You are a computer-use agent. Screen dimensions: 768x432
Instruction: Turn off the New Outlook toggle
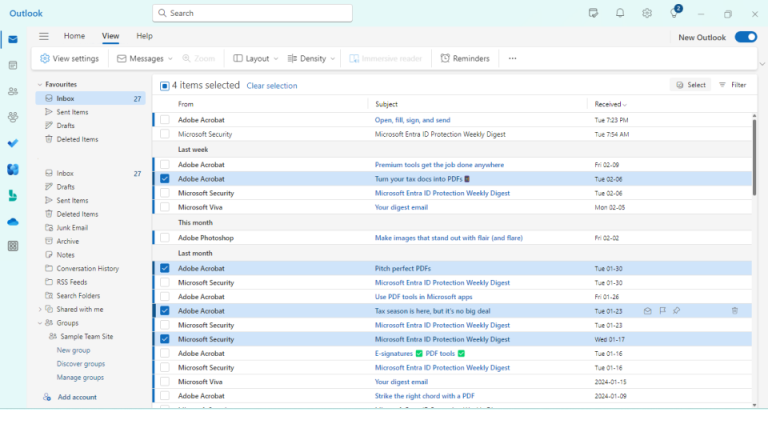(x=745, y=37)
